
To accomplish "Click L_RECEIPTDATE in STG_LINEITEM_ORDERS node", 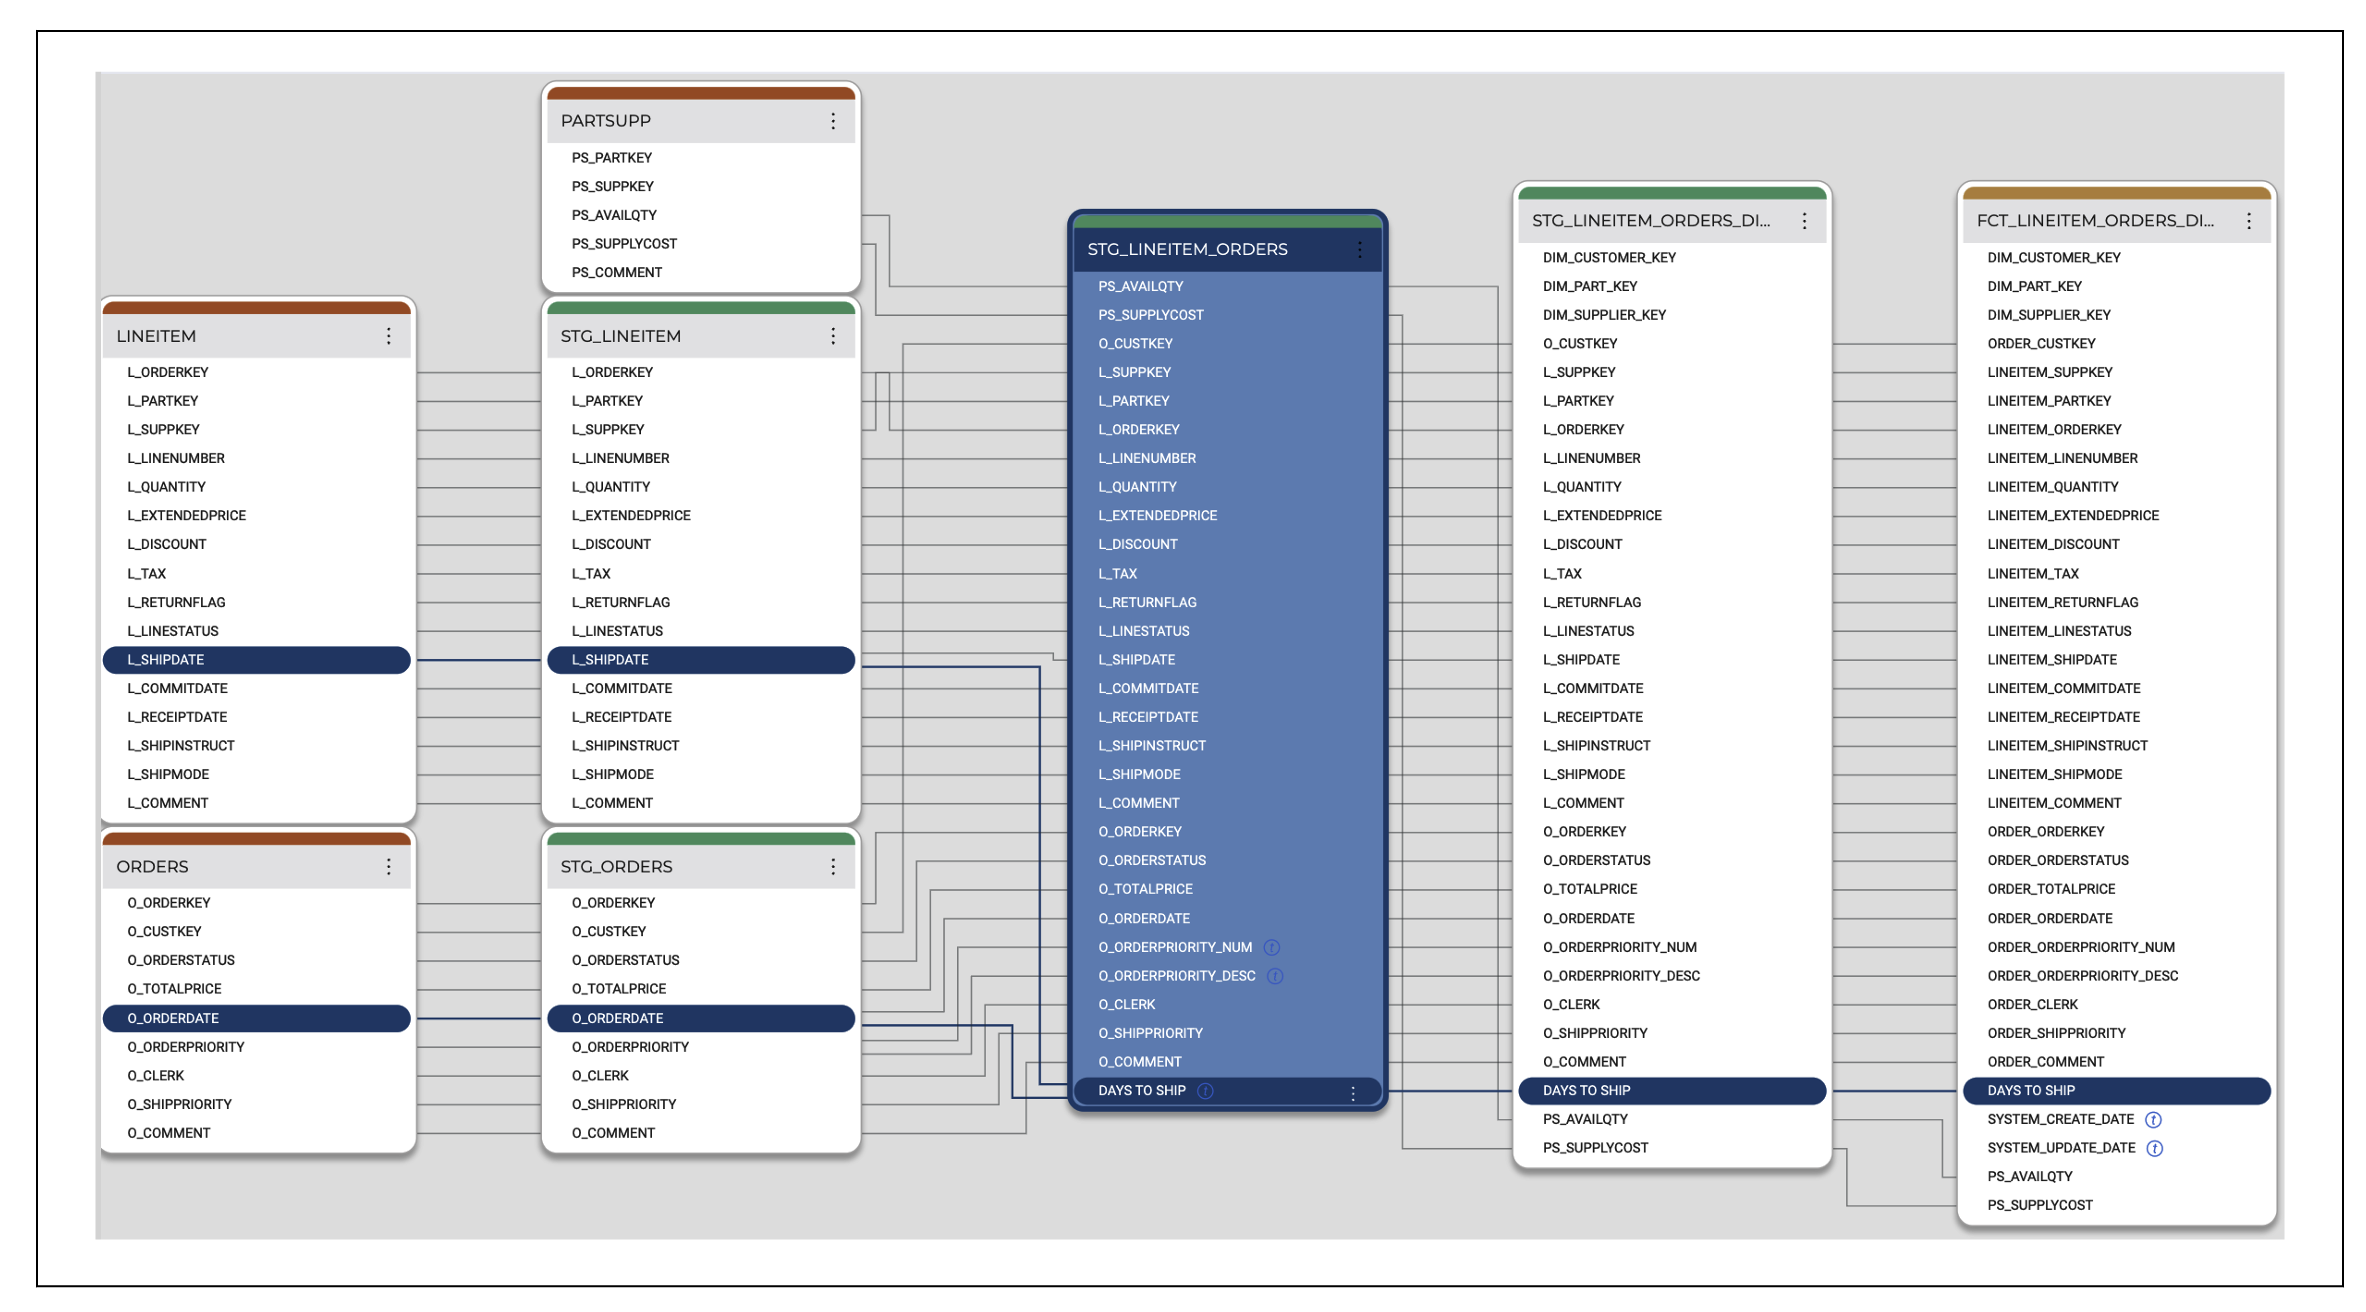I will pos(1148,718).
